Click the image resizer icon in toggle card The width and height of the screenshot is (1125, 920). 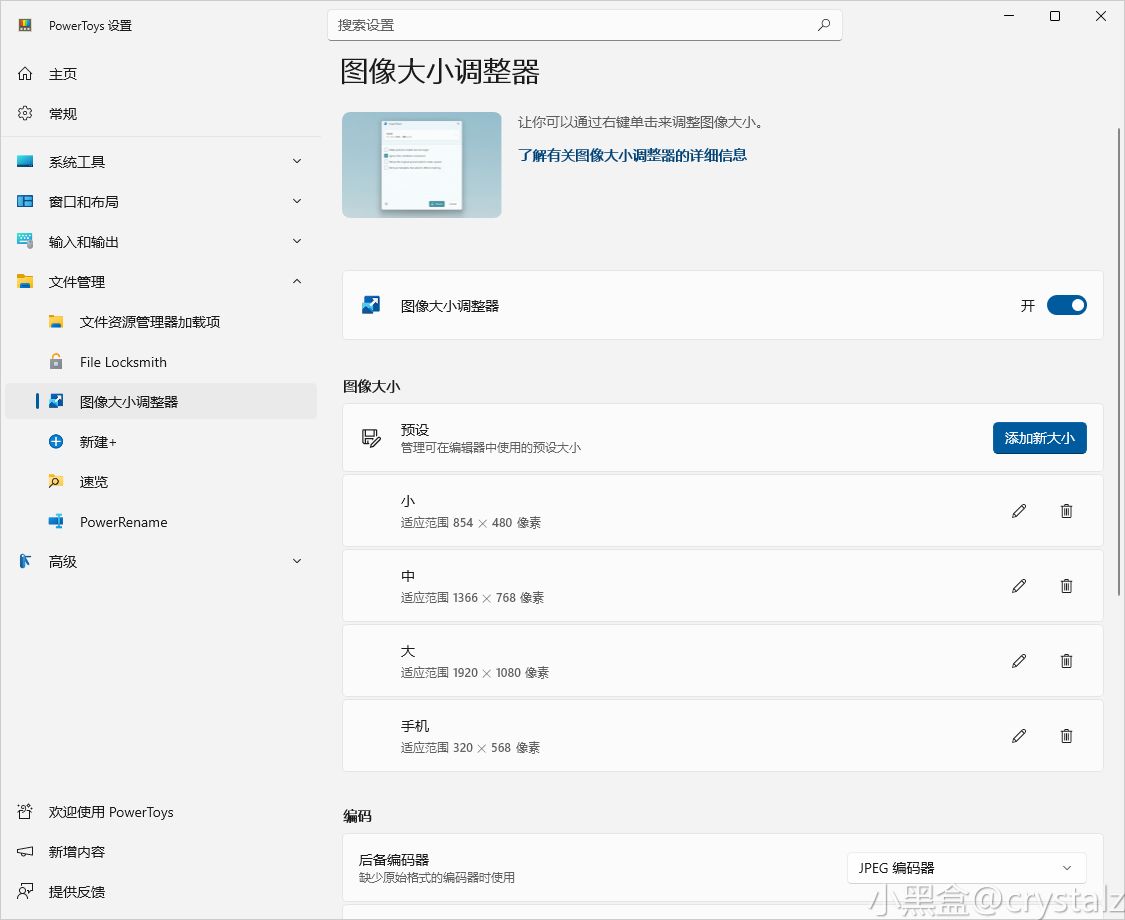tap(371, 305)
